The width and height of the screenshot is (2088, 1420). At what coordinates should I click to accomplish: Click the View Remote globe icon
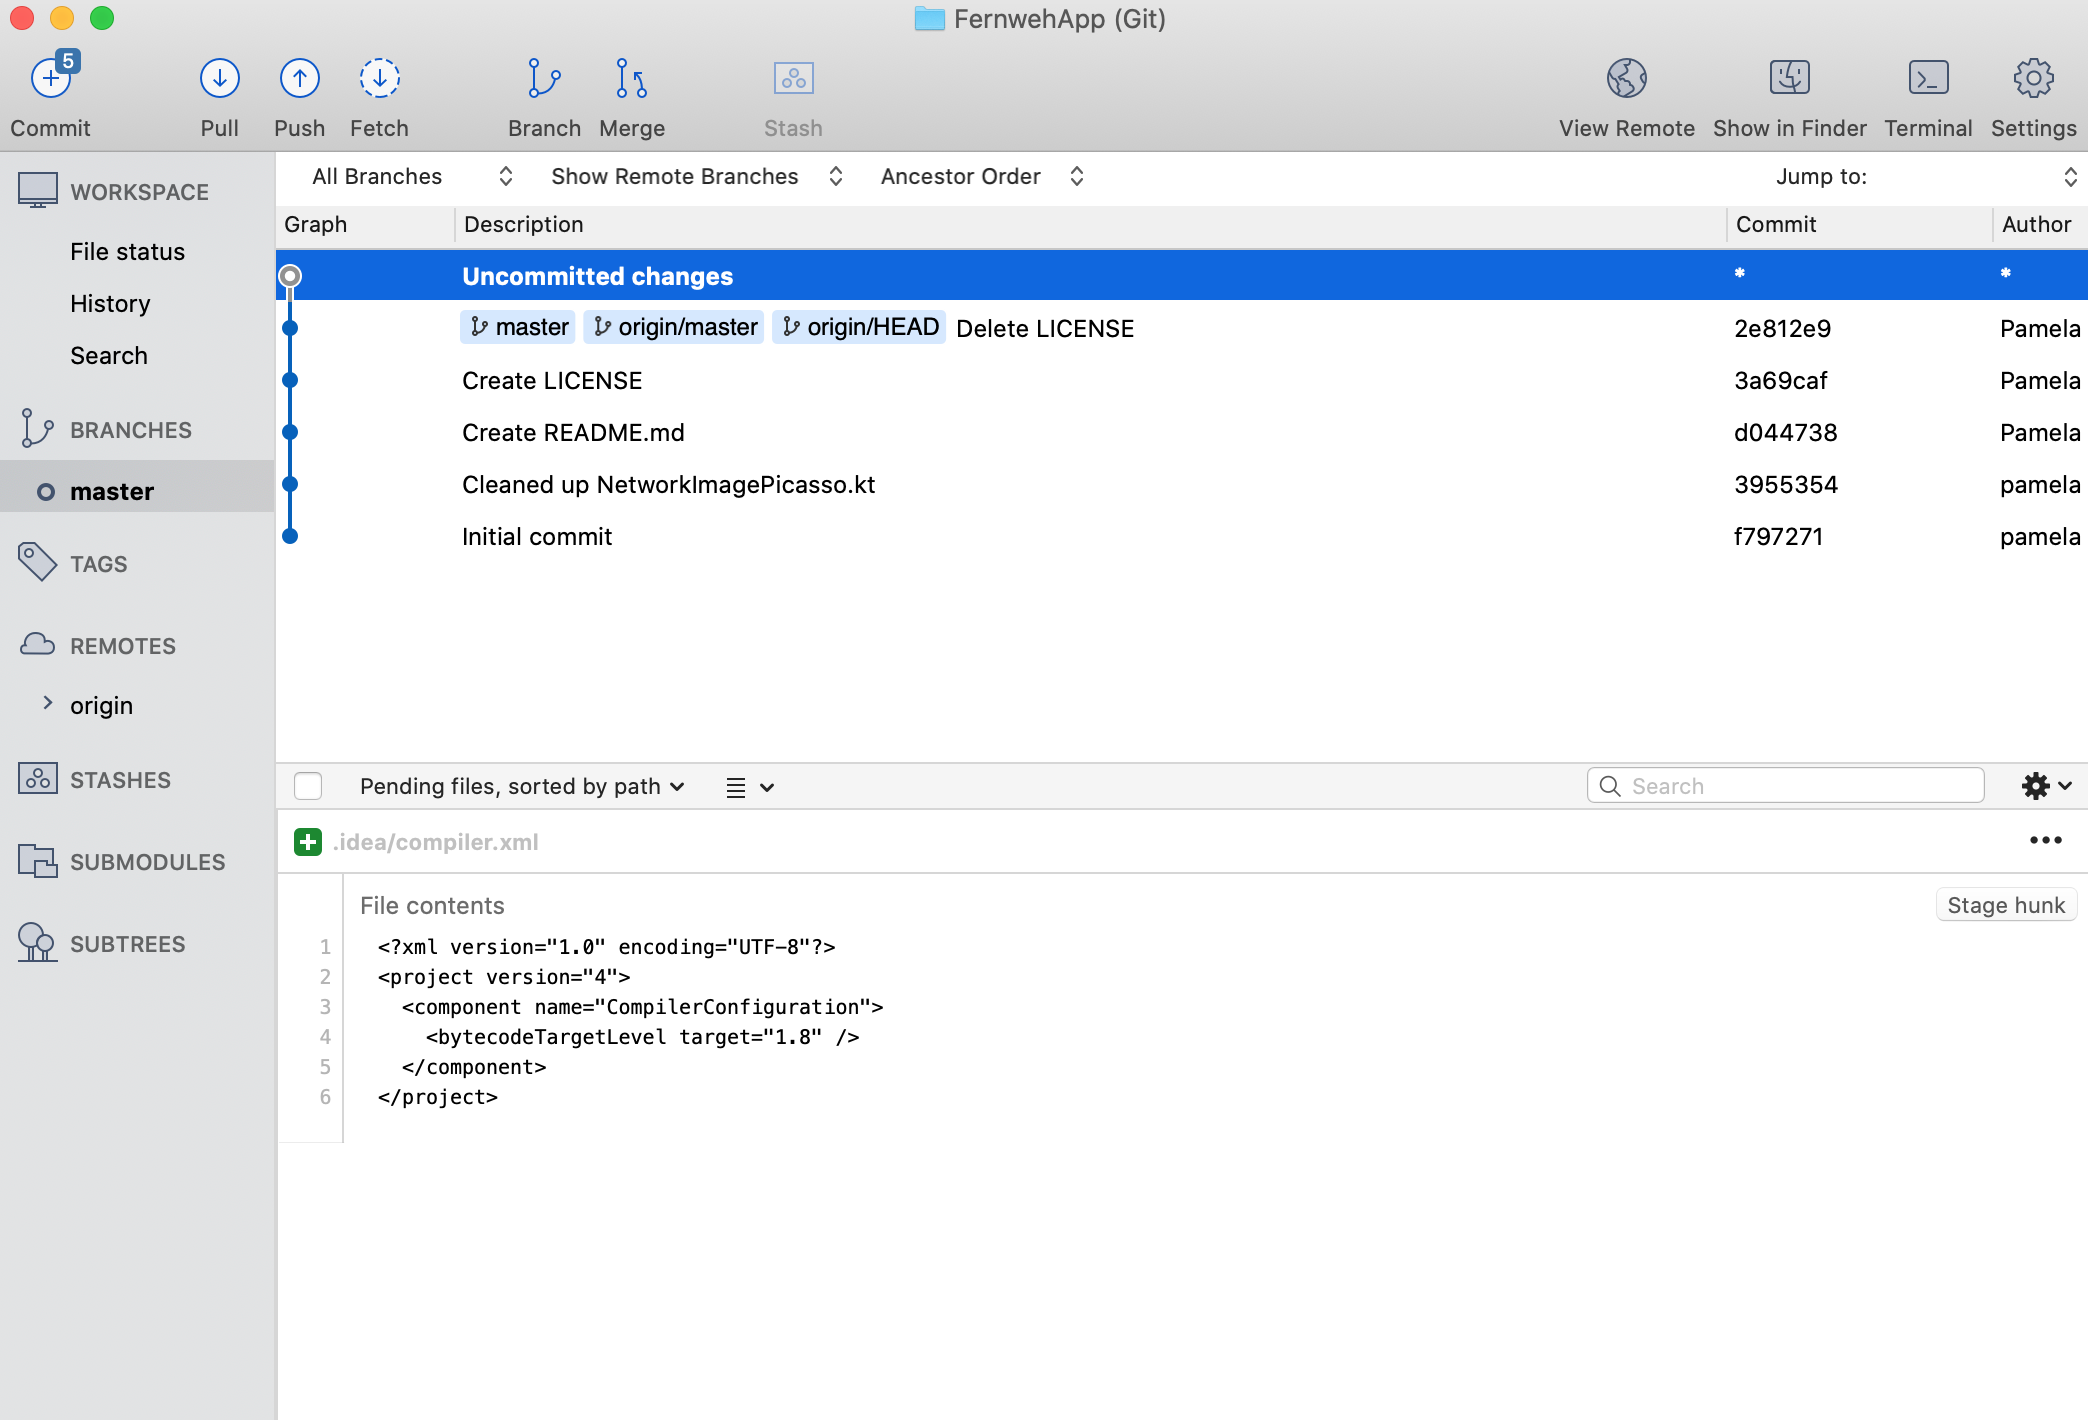(x=1627, y=78)
